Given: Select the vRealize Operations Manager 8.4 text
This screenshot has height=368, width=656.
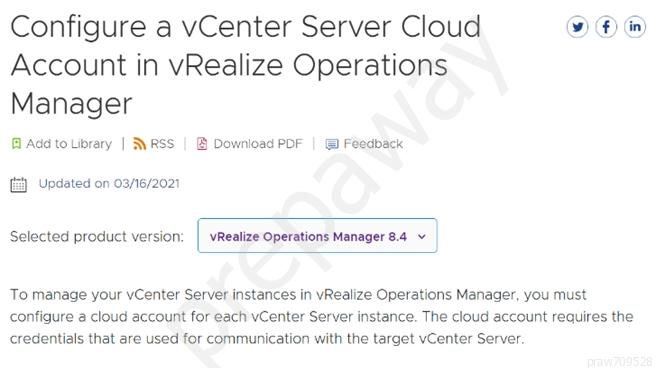Looking at the screenshot, I should (x=308, y=237).
